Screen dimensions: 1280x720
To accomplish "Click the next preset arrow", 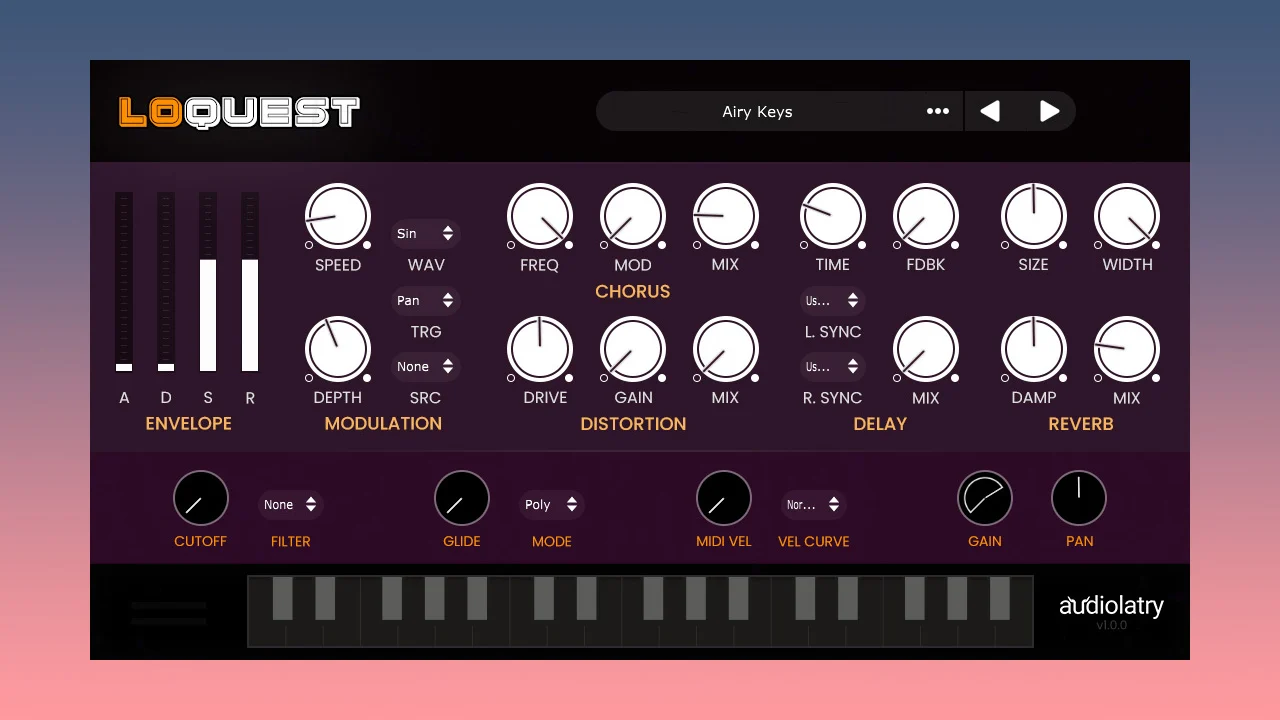I will tap(1049, 111).
